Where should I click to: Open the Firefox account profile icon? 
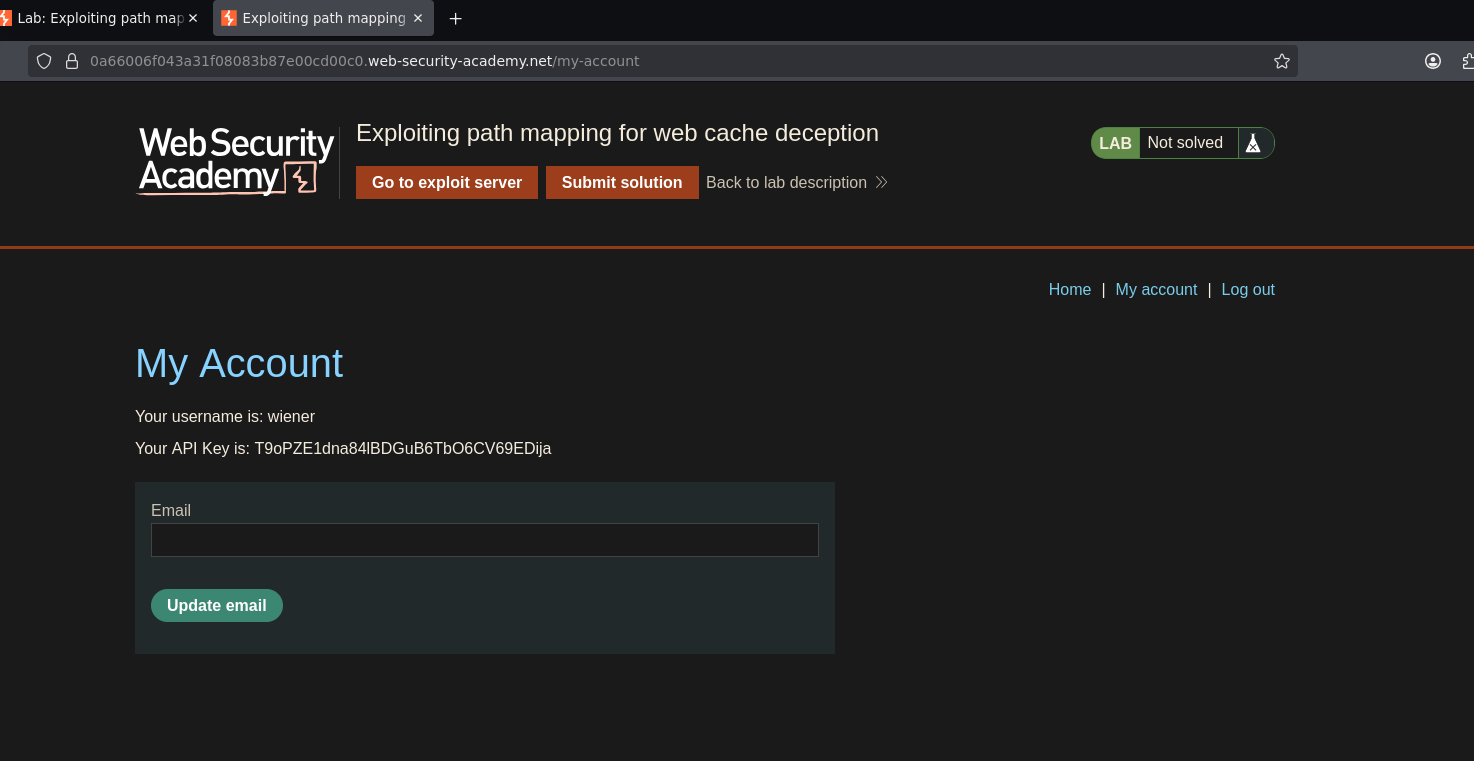(x=1433, y=61)
